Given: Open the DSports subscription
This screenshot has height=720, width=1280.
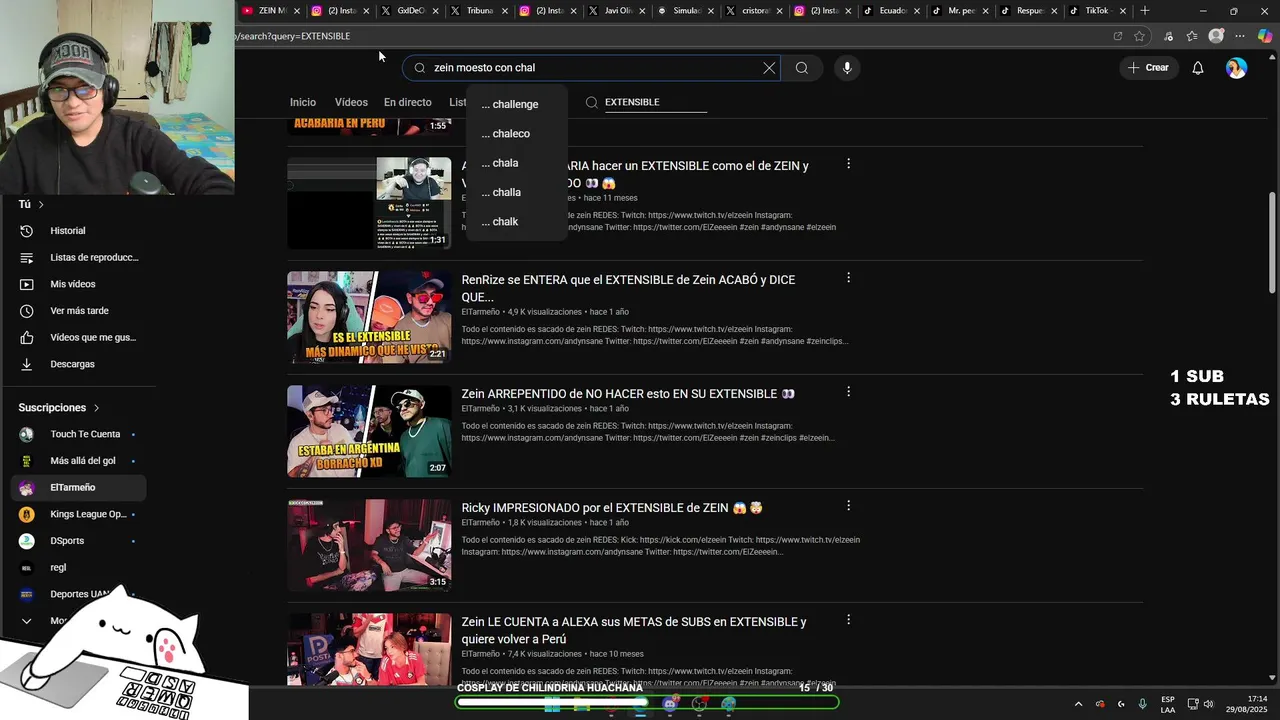Looking at the screenshot, I should (78, 541).
